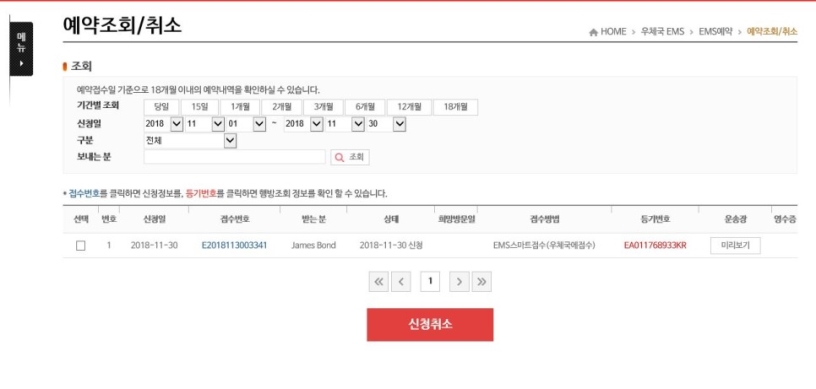Screen dimensions: 816x389
Task: Click the recipient name James Bond
Action: [313, 245]
